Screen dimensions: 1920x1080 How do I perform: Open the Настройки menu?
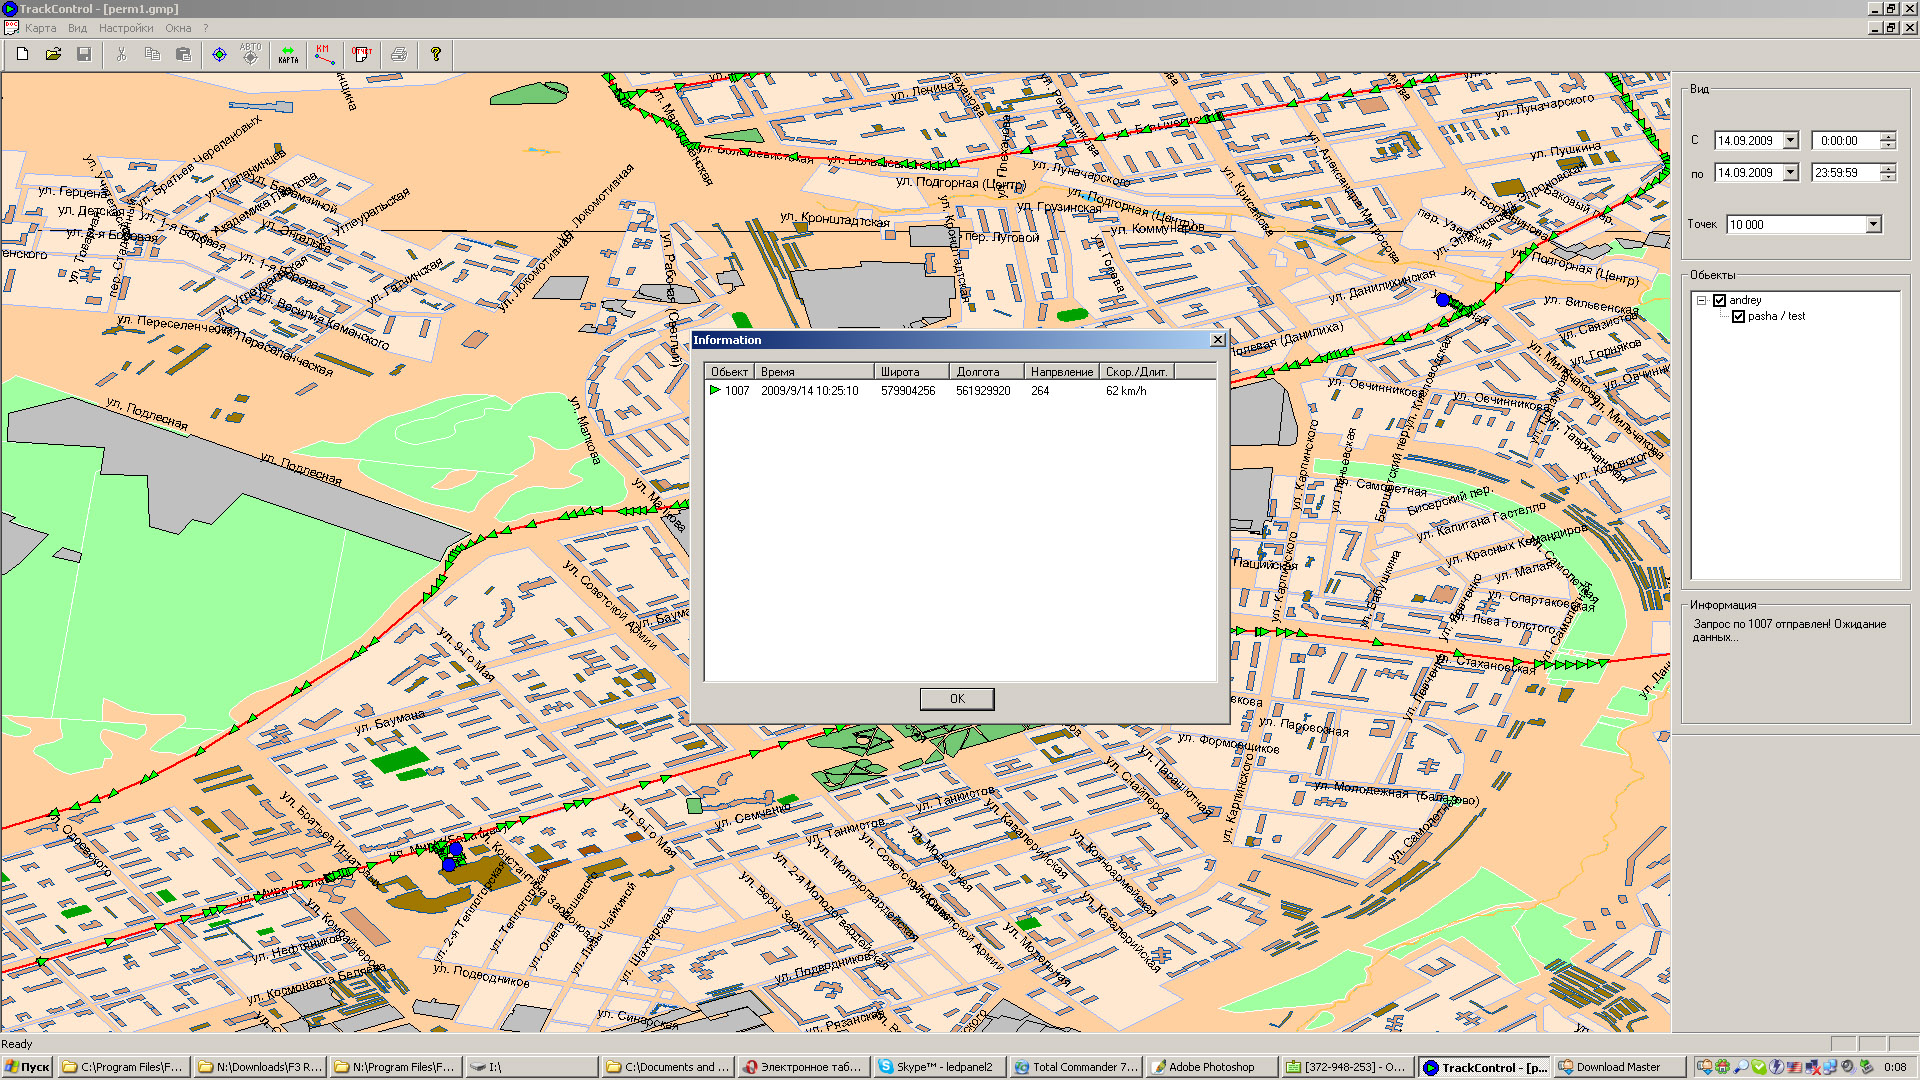[126, 28]
